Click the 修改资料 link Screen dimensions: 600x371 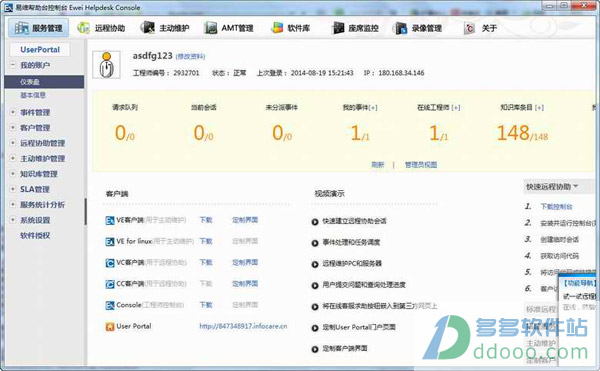pos(190,57)
